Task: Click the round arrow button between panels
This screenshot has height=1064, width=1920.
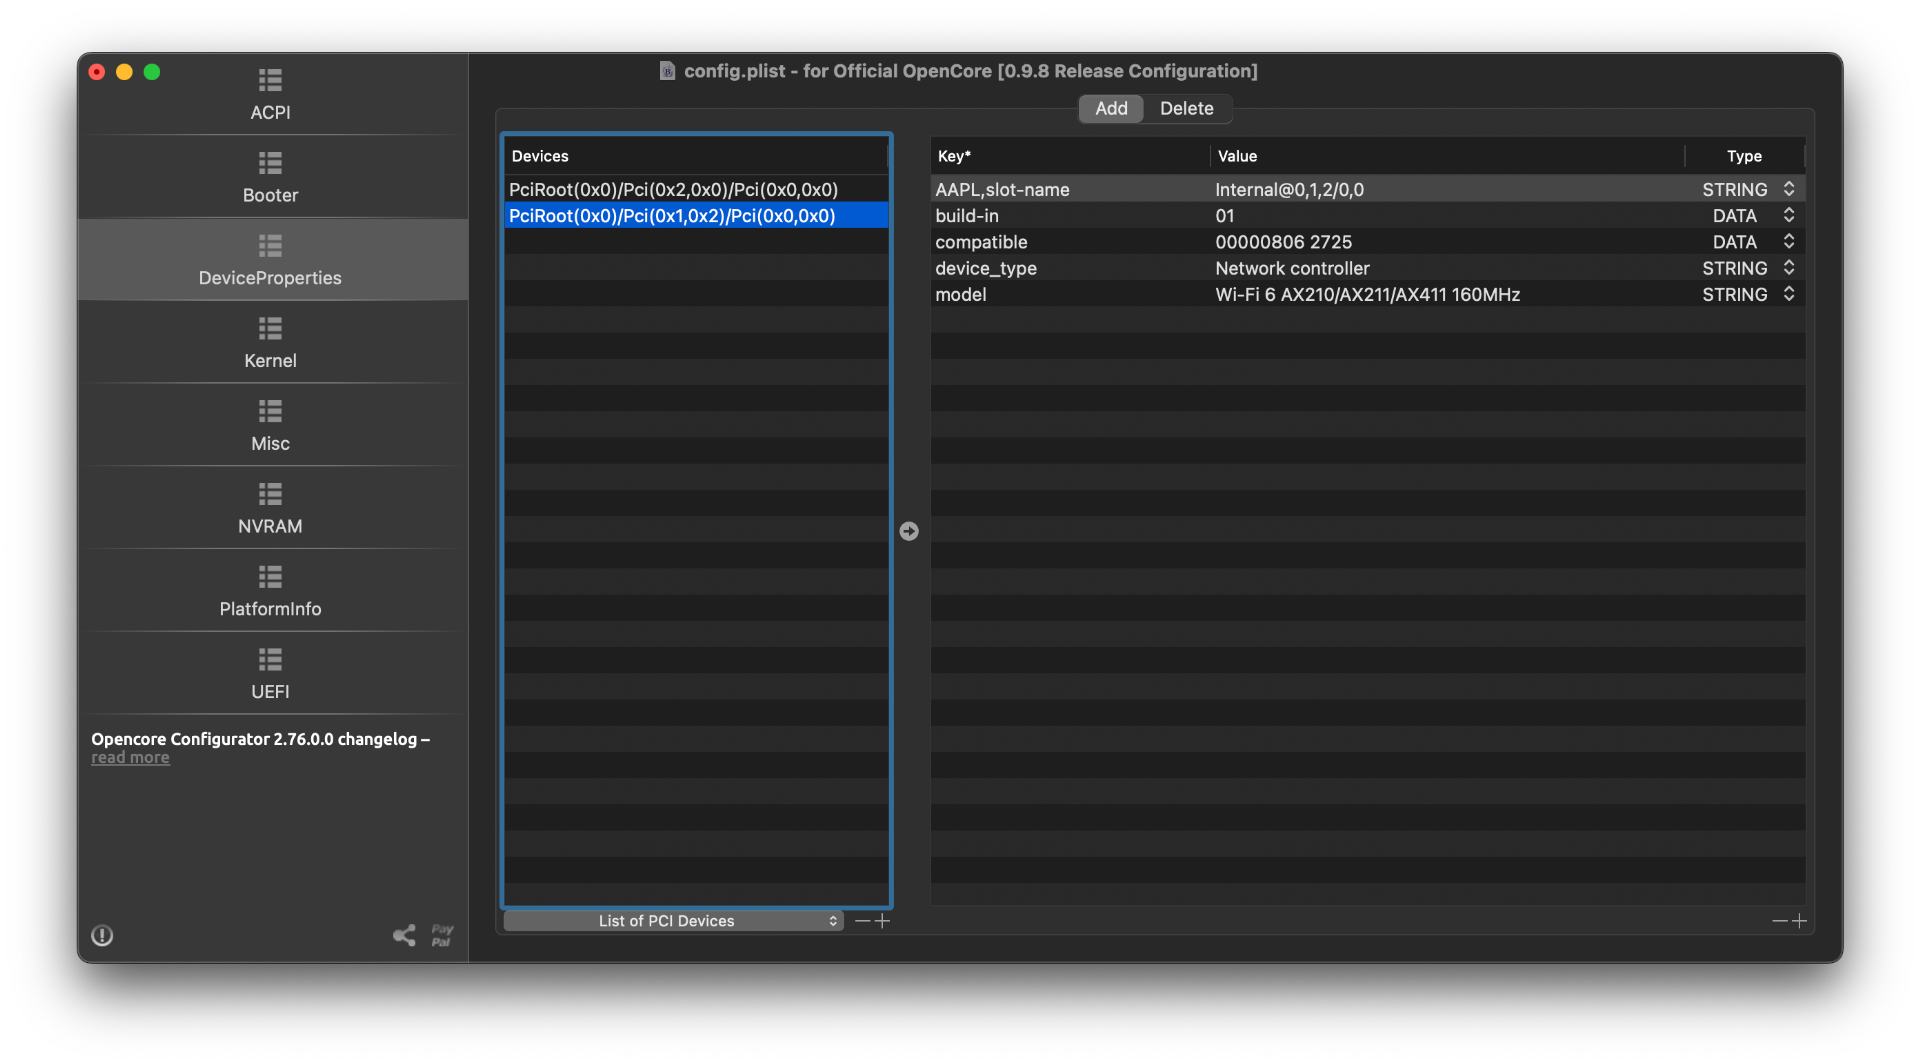Action: [x=909, y=531]
